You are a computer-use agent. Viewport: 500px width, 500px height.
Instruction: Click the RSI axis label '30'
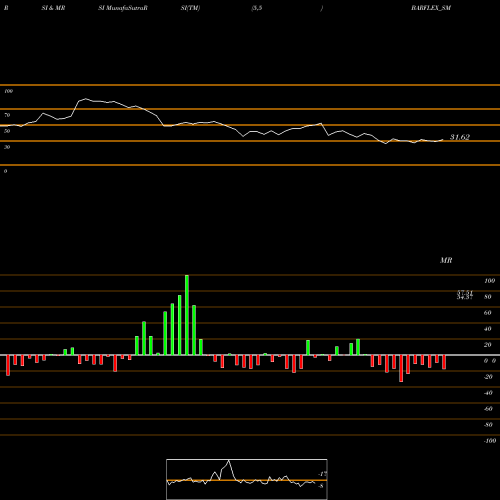(7, 147)
